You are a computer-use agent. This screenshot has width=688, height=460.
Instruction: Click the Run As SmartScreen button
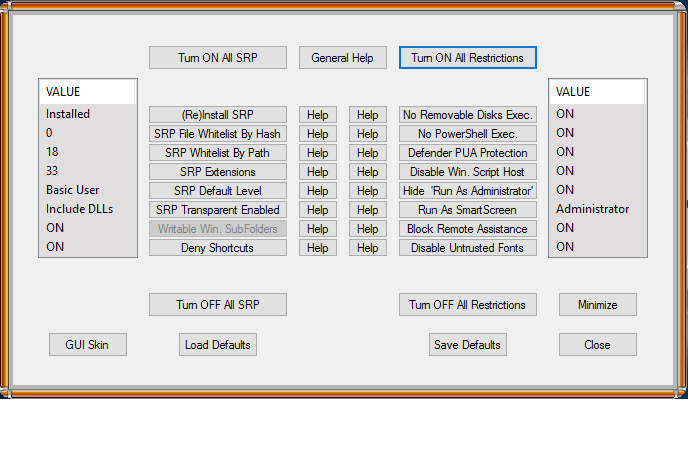pos(468,210)
